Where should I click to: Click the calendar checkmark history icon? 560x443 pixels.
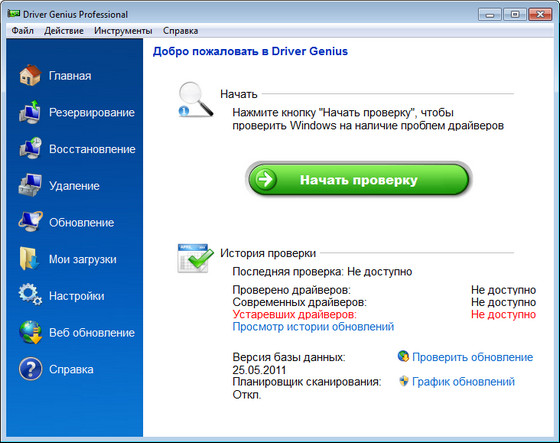[x=195, y=258]
